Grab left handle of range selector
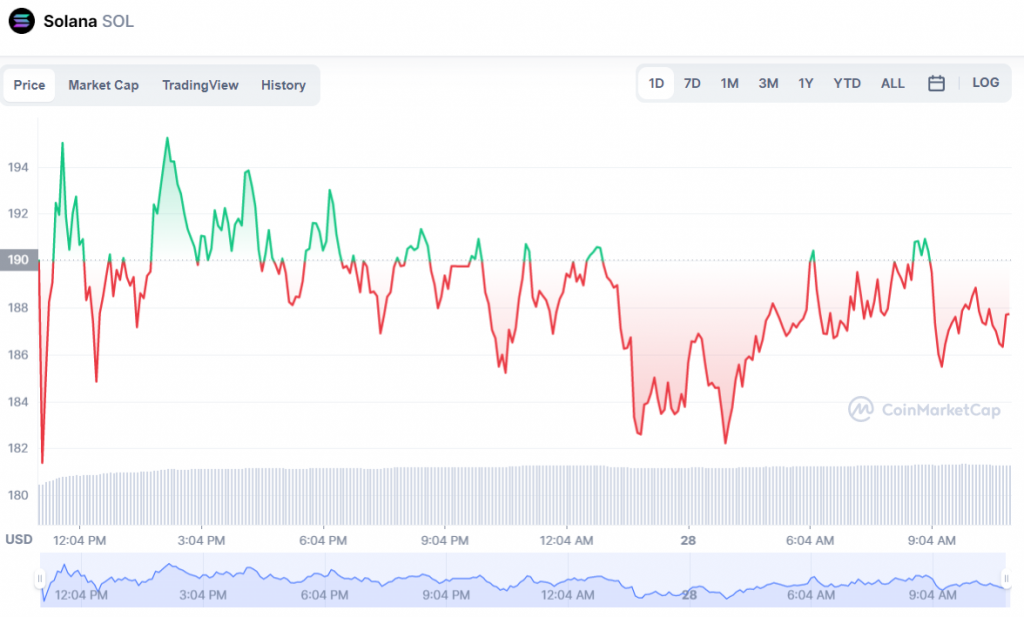The image size is (1024, 617). (x=40, y=578)
